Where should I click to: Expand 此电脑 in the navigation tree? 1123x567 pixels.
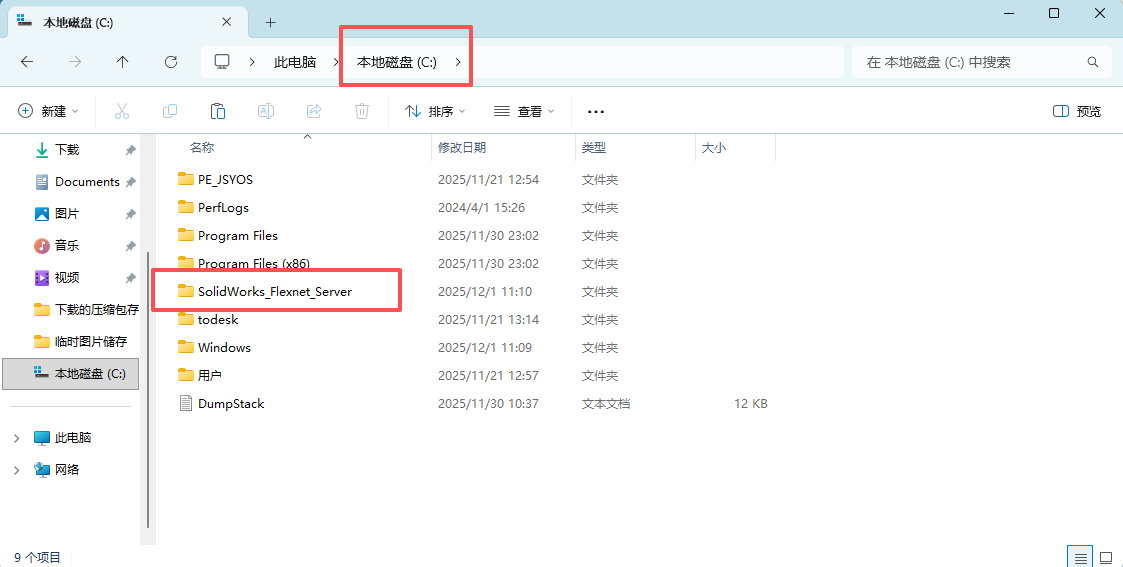click(x=16, y=437)
